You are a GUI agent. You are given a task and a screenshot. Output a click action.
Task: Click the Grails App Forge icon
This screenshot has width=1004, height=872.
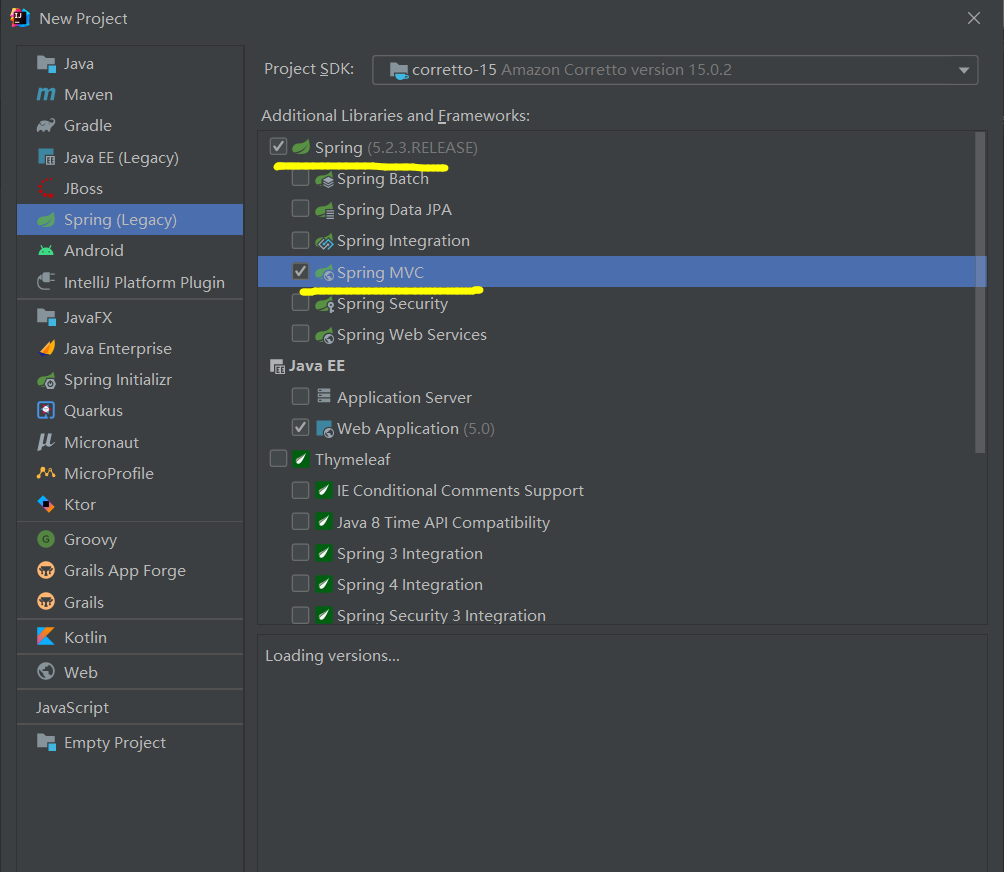(x=46, y=570)
